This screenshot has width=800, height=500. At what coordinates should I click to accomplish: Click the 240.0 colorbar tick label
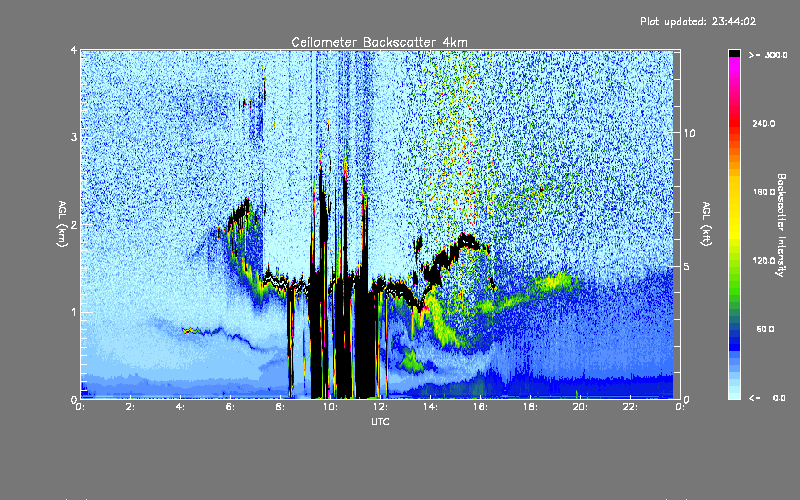tap(764, 123)
